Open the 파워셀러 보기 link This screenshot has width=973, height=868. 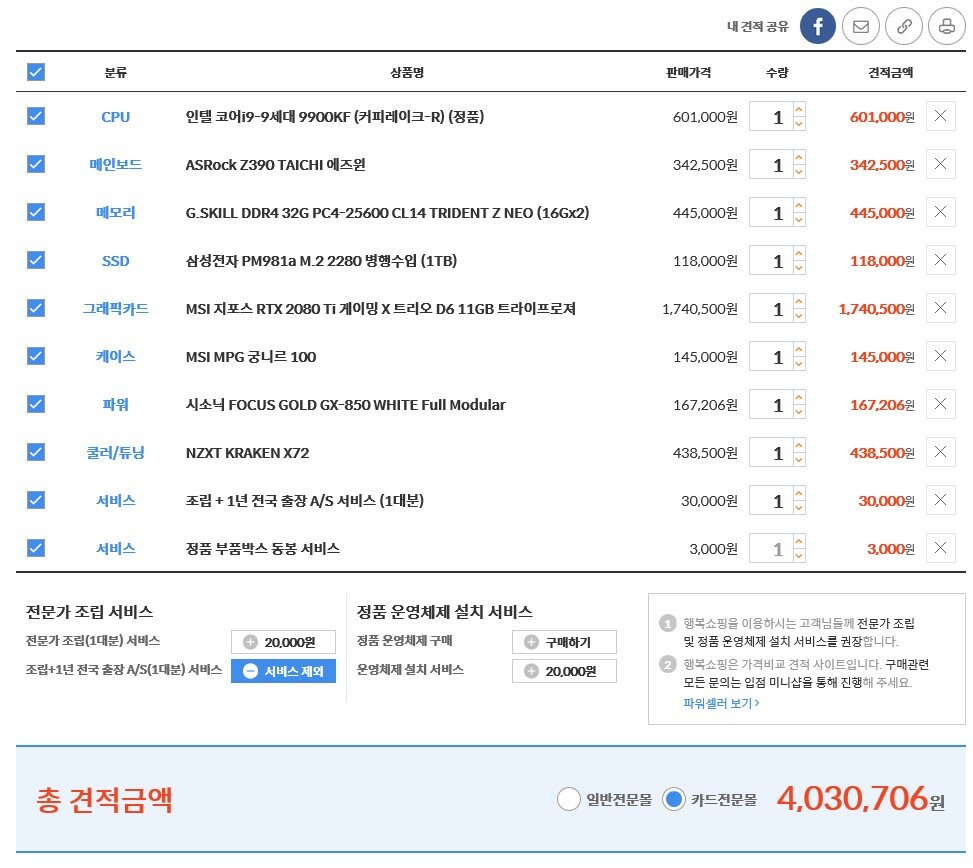tap(721, 703)
